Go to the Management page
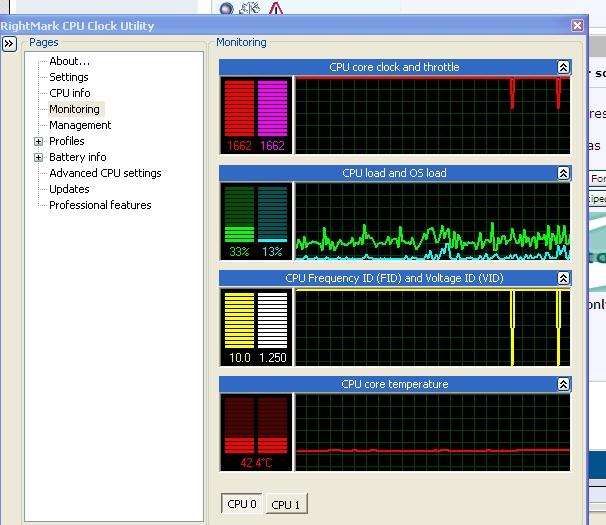Screen dimensions: 606x525 tap(80, 125)
